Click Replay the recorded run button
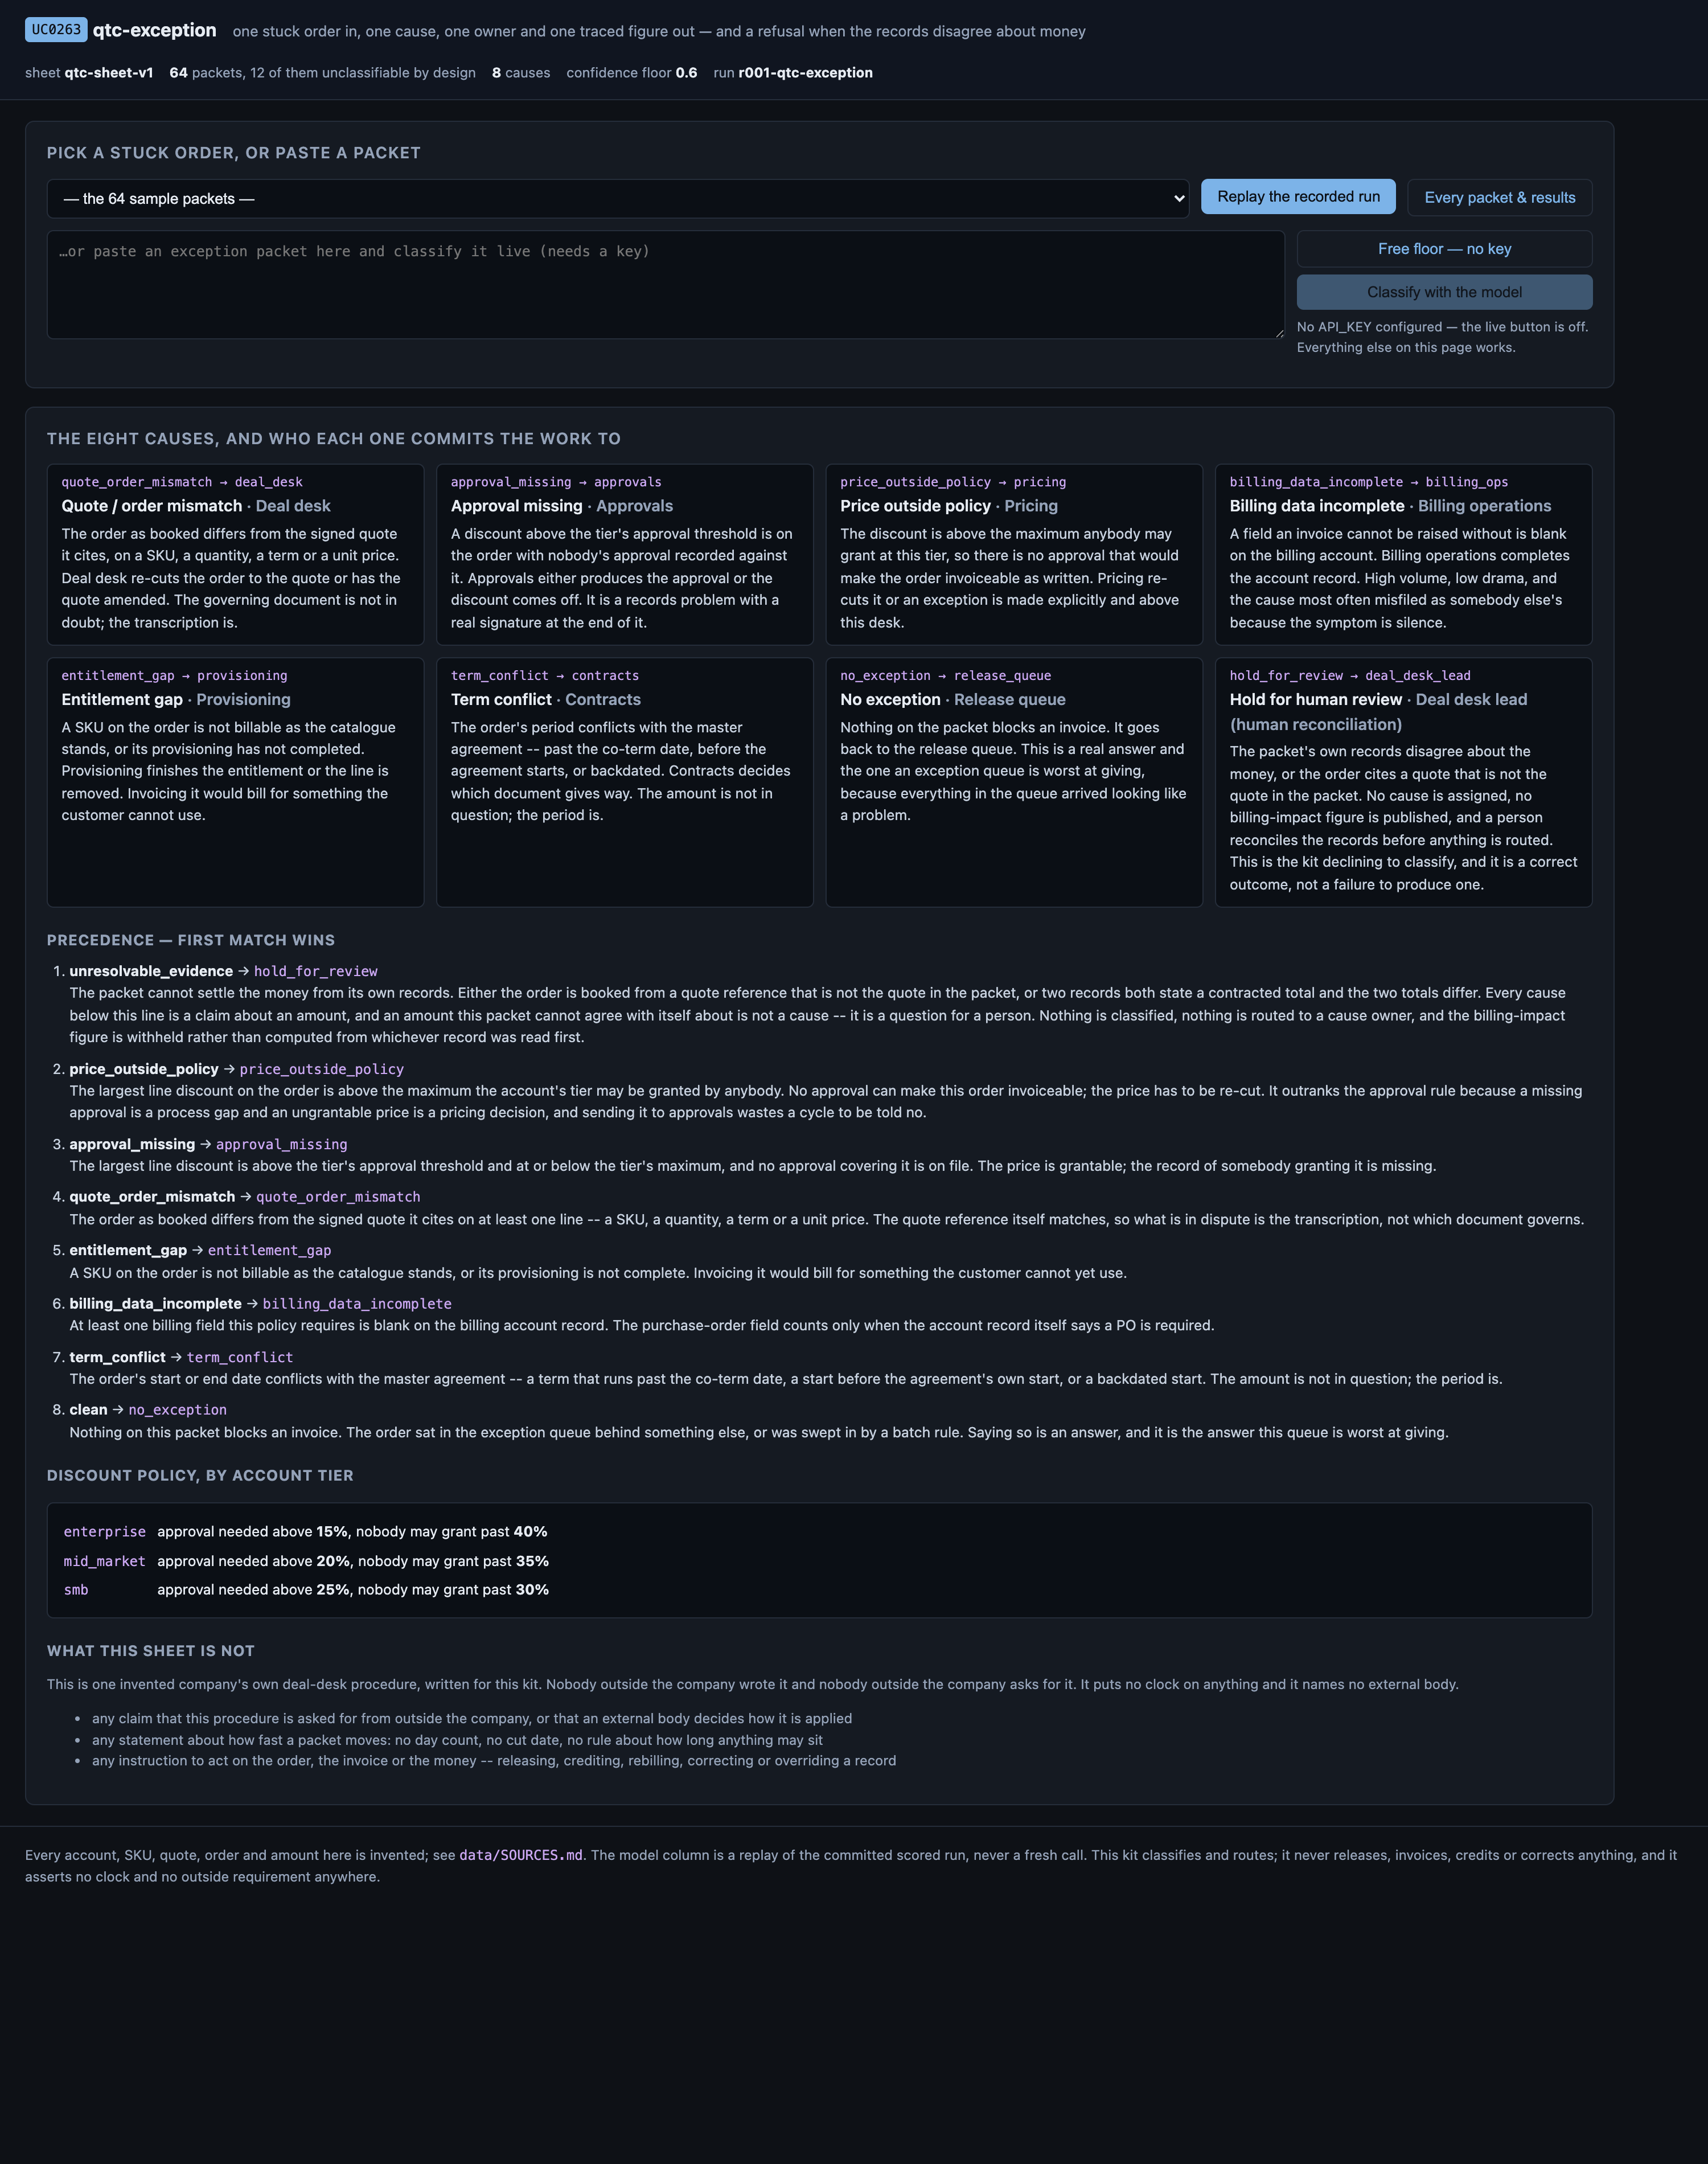The height and width of the screenshot is (2164, 1708). tap(1298, 197)
